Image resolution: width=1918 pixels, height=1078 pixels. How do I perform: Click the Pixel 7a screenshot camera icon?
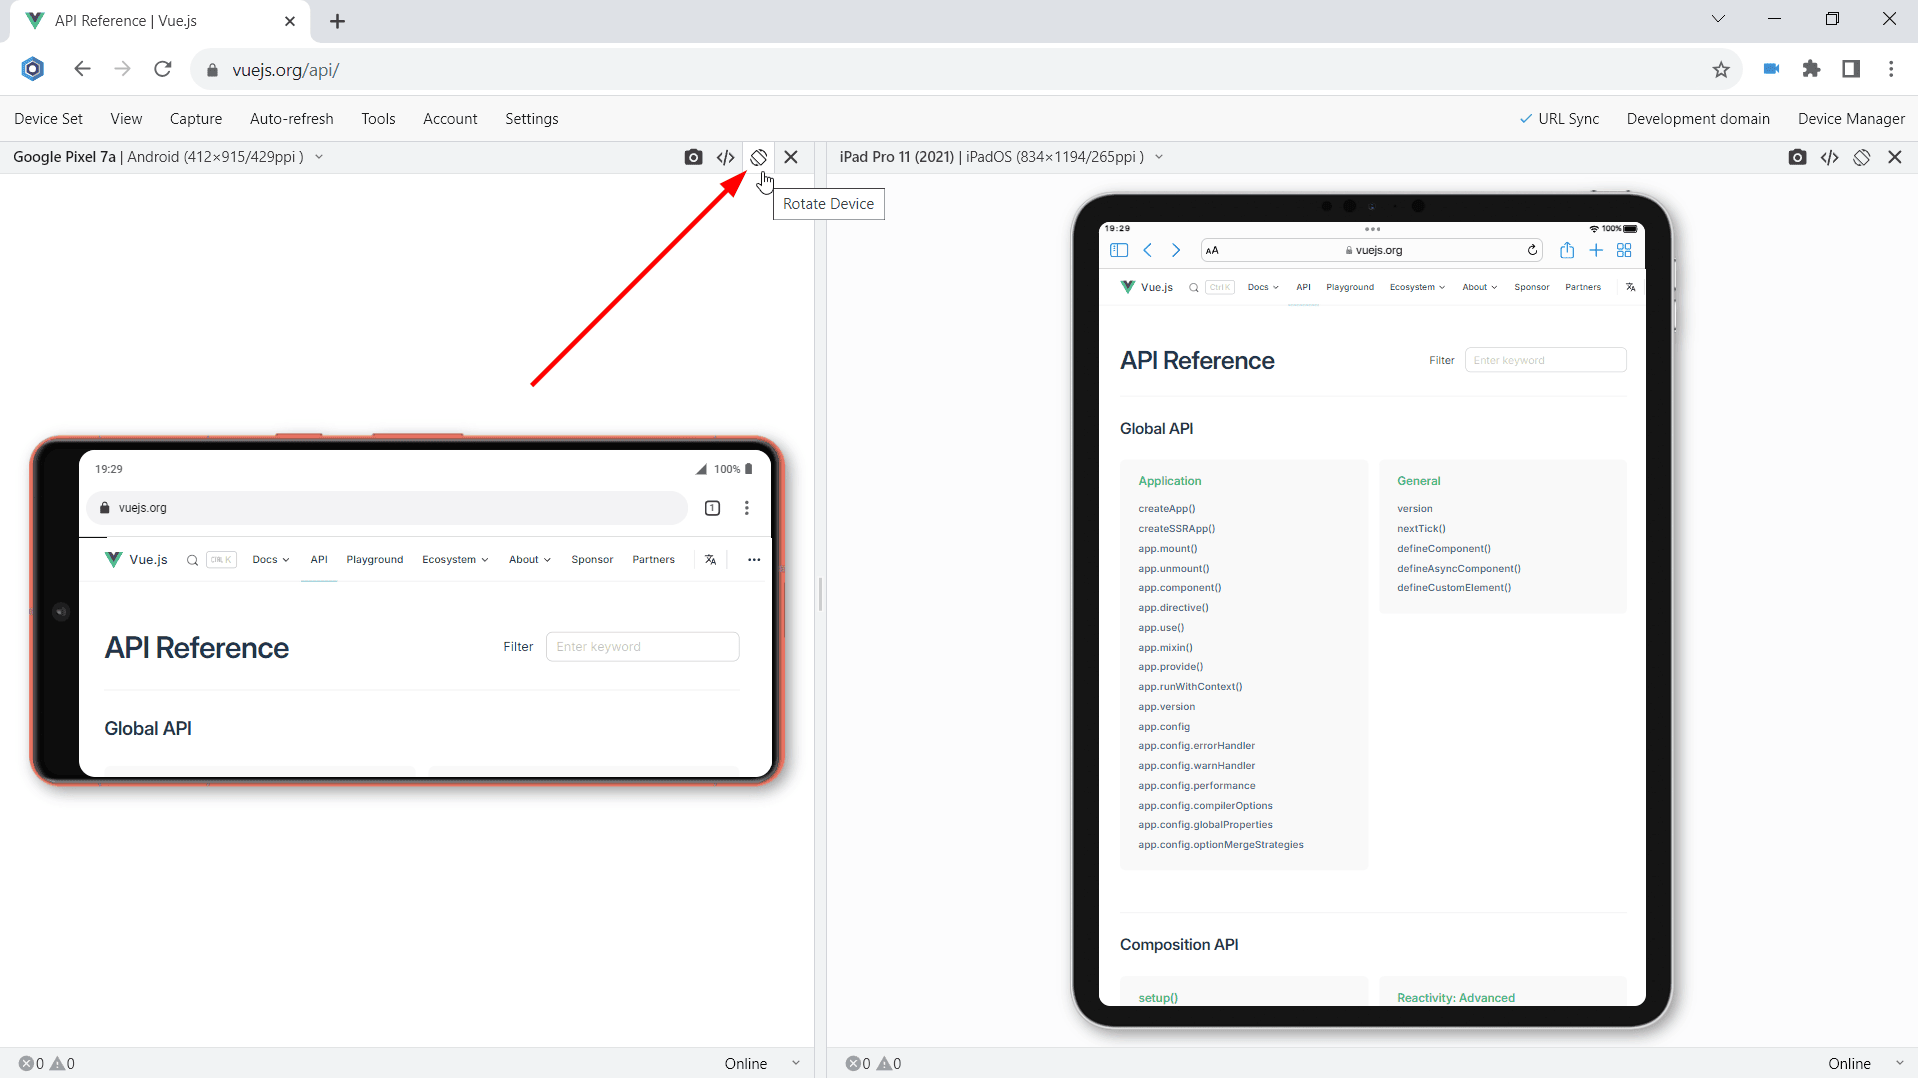(x=693, y=157)
